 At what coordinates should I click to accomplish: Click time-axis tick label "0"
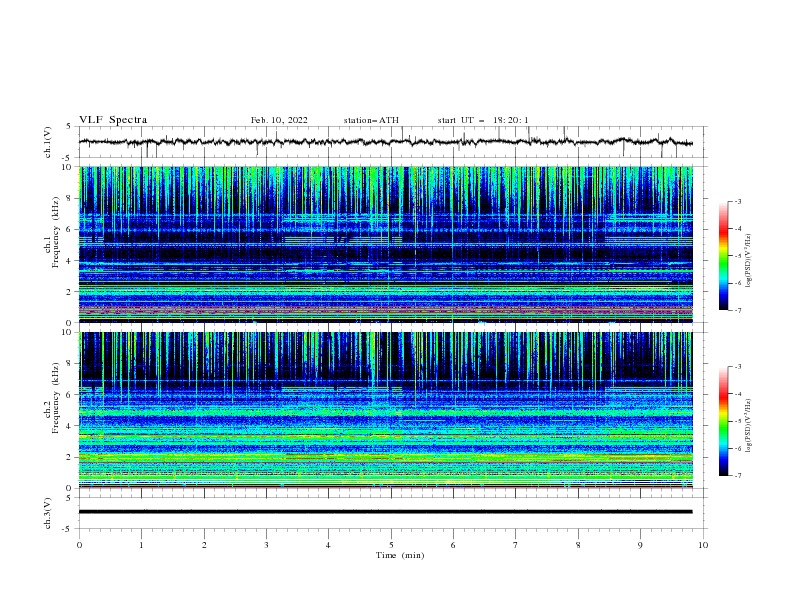[79, 545]
